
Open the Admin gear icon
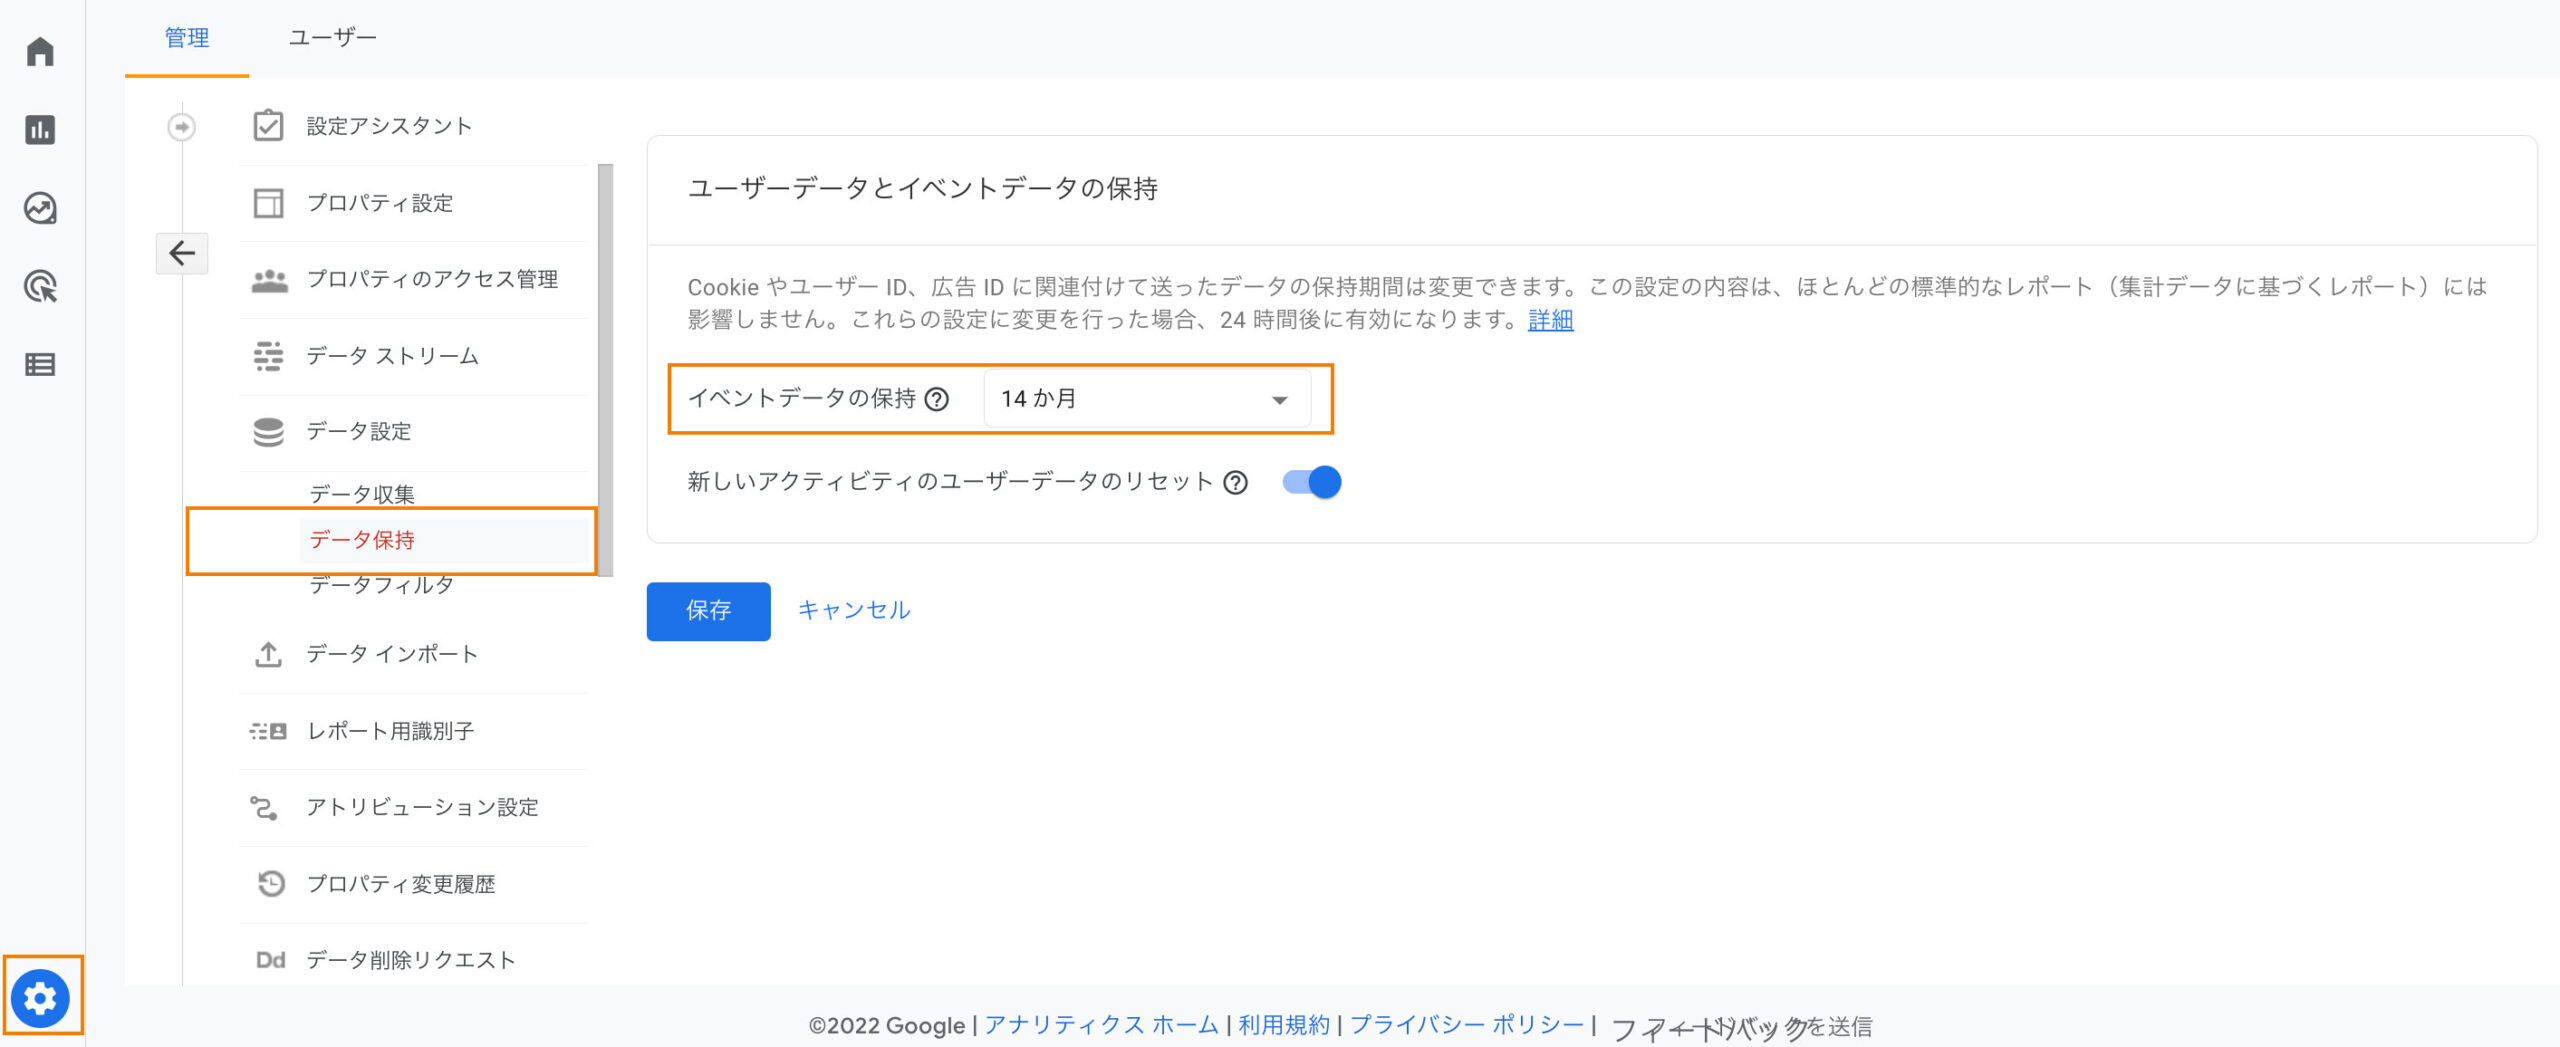pyautogui.click(x=41, y=997)
